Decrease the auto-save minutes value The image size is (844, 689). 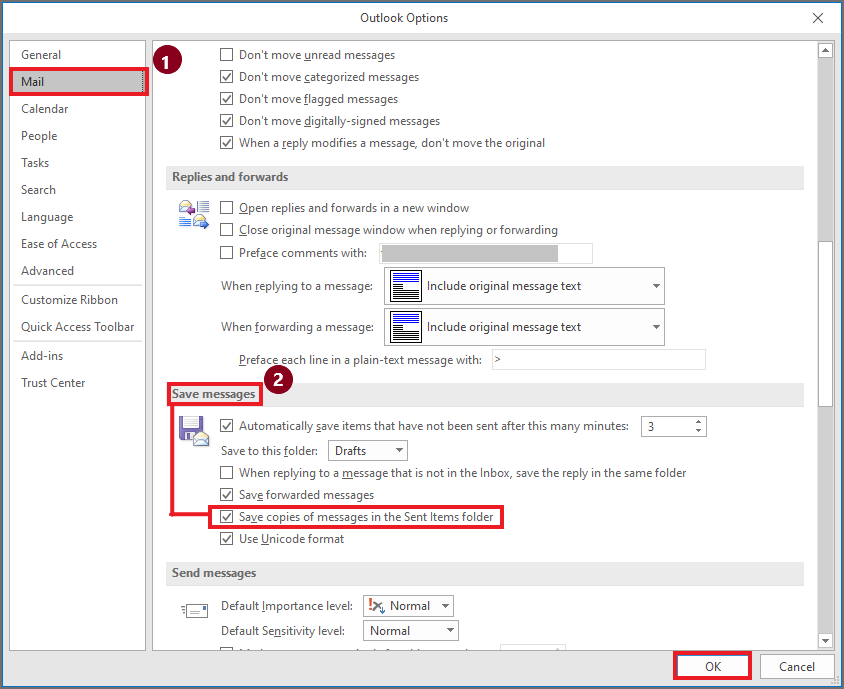click(698, 431)
